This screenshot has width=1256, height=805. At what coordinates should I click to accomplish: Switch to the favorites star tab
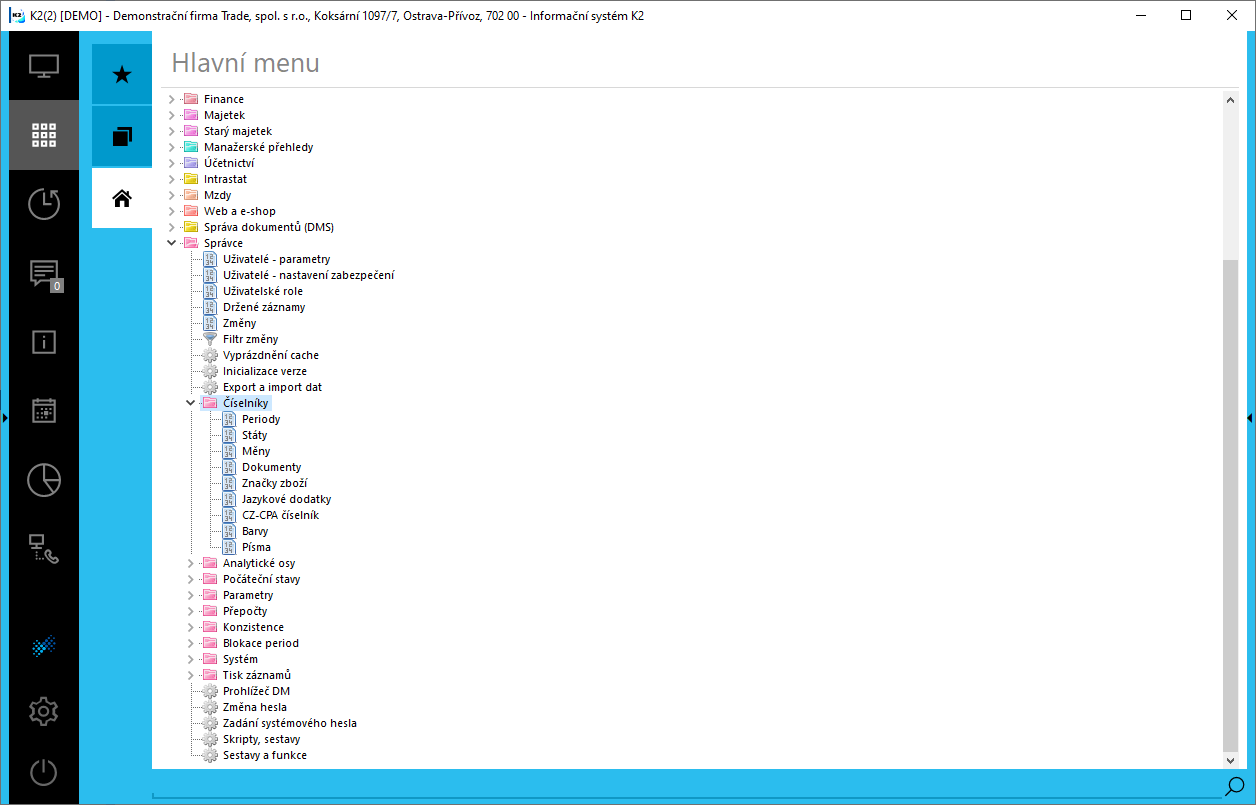(x=122, y=75)
